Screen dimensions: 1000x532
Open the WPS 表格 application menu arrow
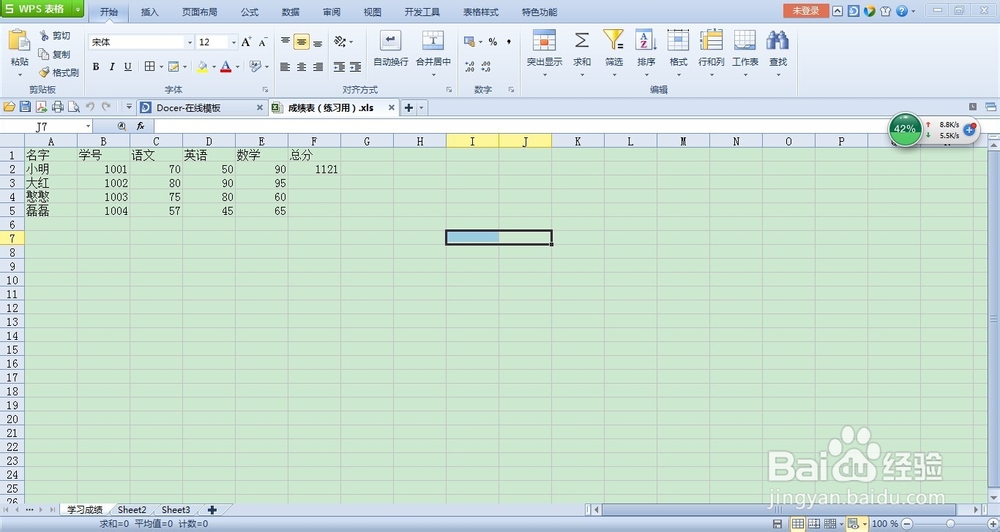78,9
